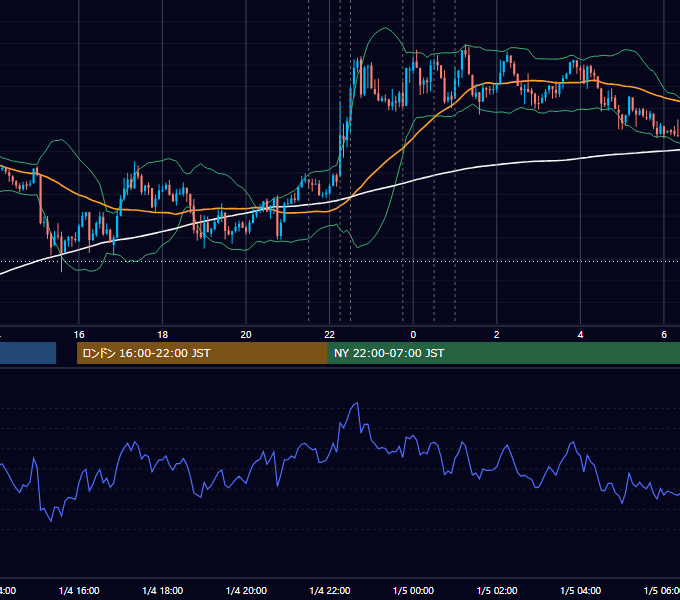Click the NY 22:00-07:00 JST session bar
Image resolution: width=680 pixels, height=600 pixels.
[x=503, y=353]
